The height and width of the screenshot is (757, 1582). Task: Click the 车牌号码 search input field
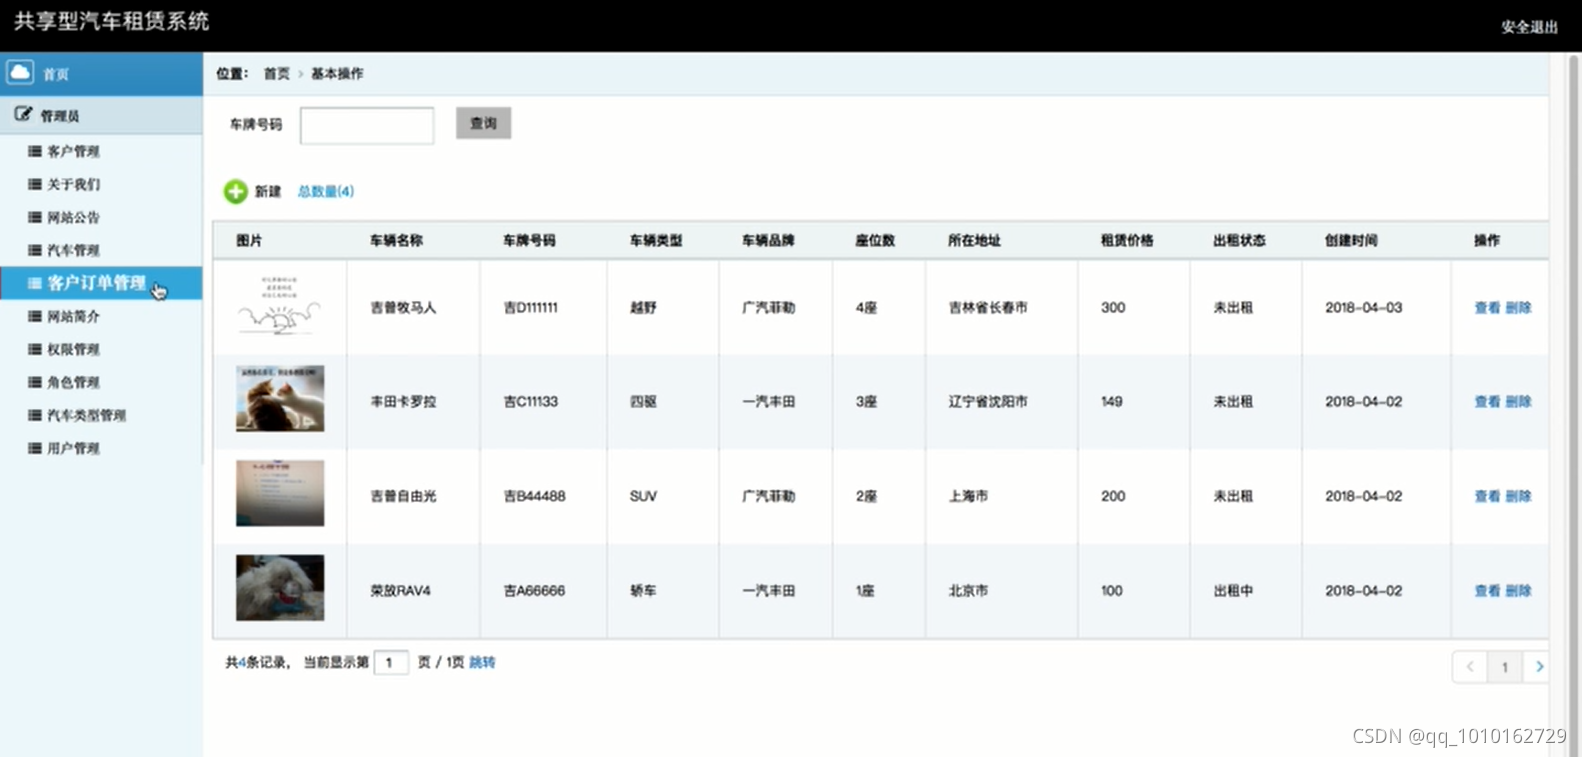coord(367,125)
